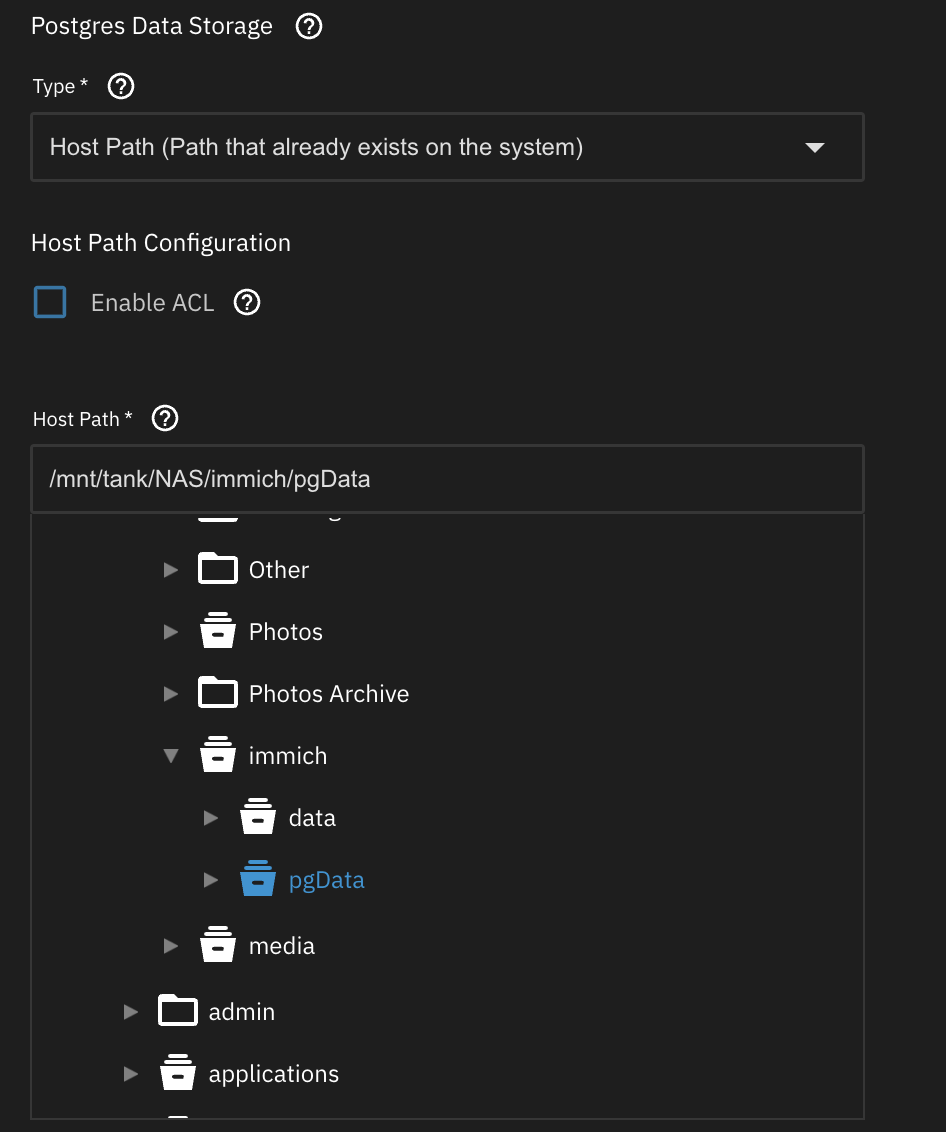The width and height of the screenshot is (946, 1132).
Task: Select the Photos Archive label
Action: pos(328,694)
